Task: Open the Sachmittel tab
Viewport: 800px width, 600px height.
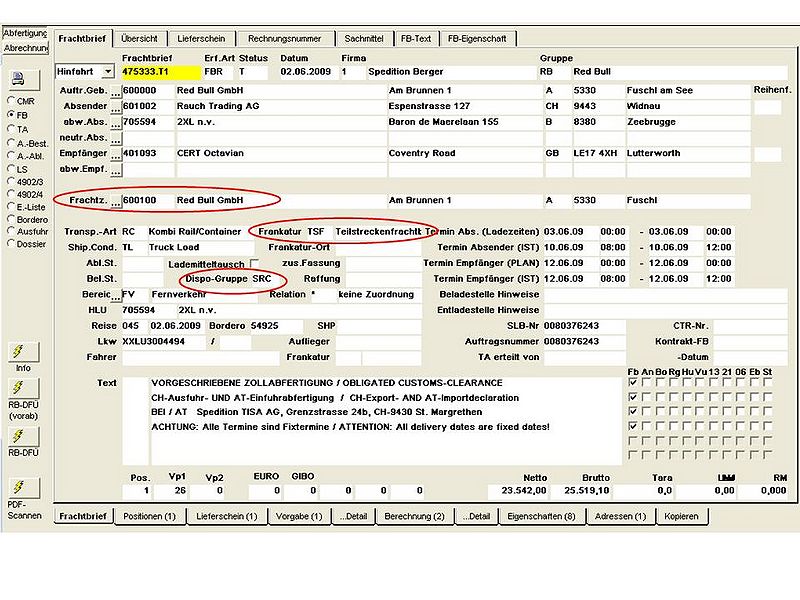Action: [x=364, y=39]
